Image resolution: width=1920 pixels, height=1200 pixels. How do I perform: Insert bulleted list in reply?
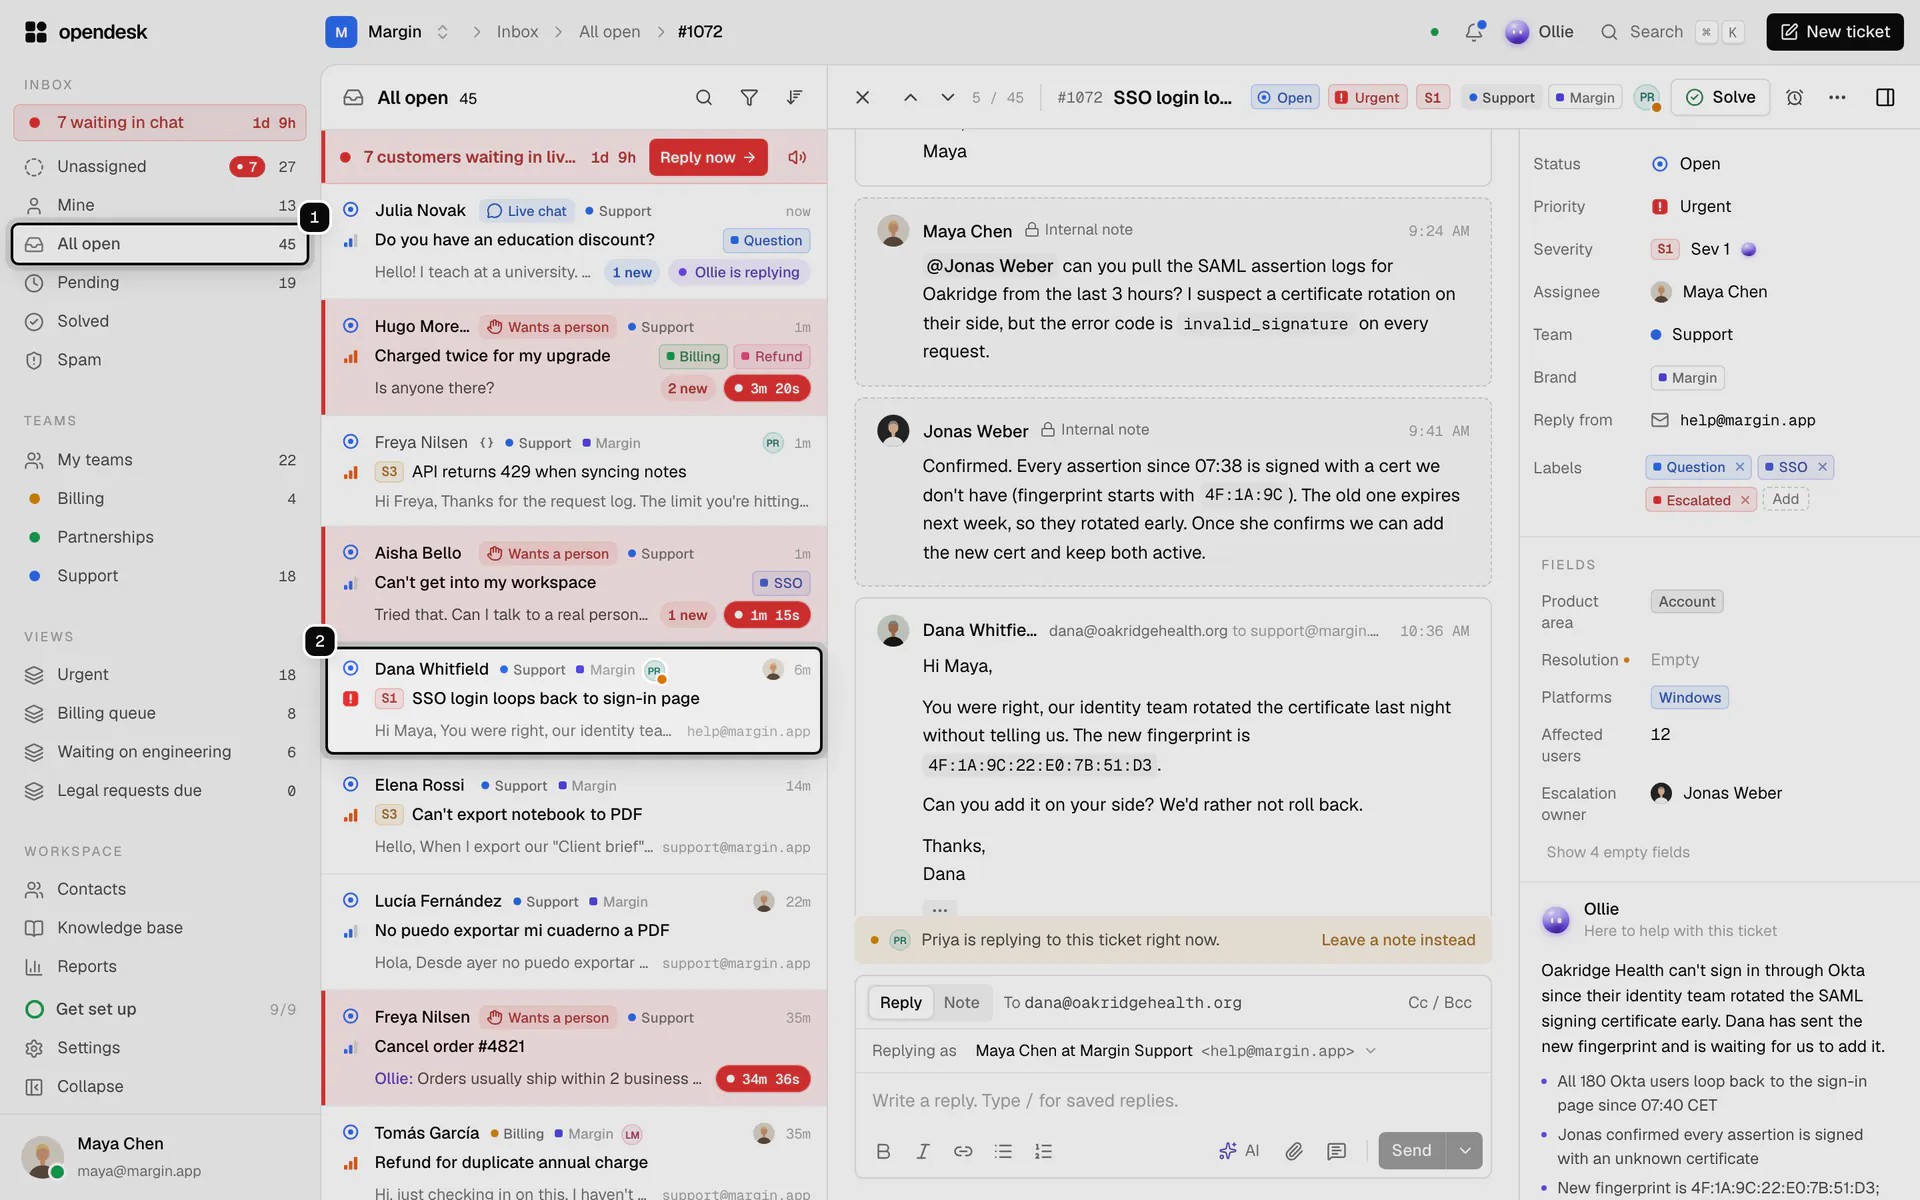pyautogui.click(x=1003, y=1152)
